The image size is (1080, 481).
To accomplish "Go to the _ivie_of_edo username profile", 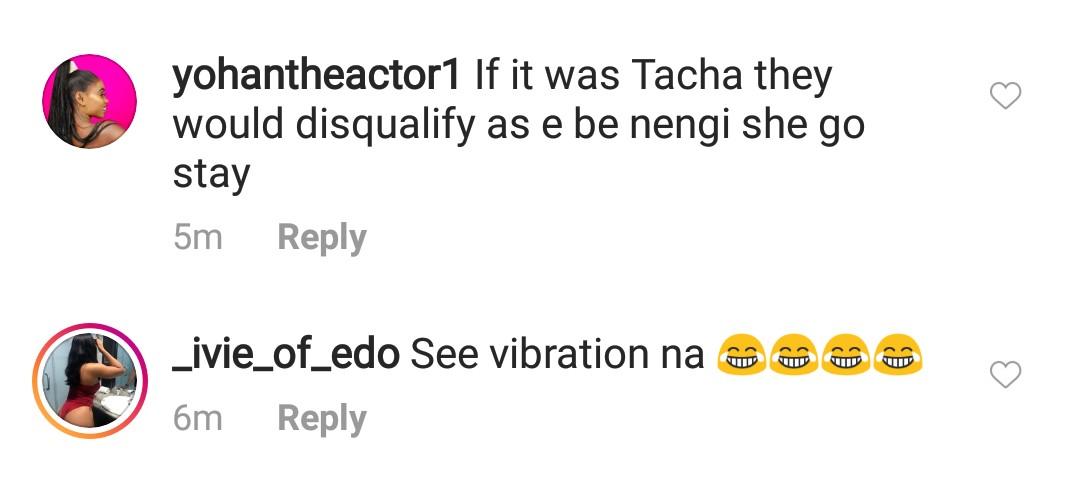I will pyautogui.click(x=286, y=354).
